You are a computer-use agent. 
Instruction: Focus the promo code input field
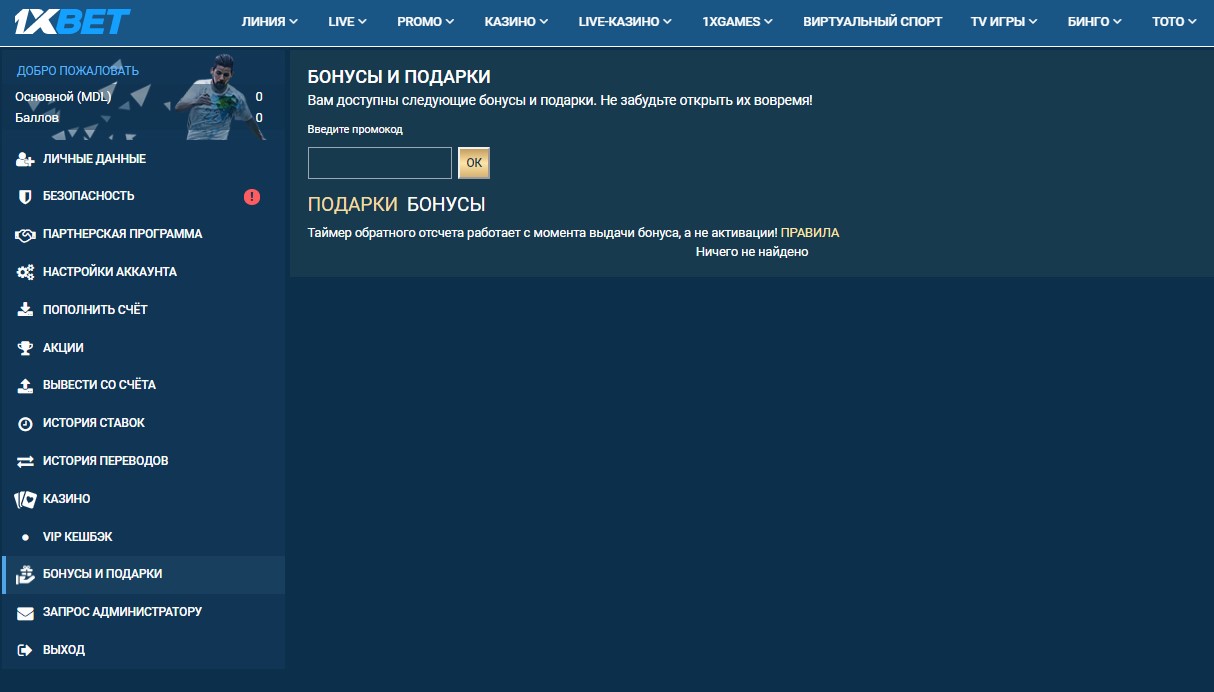click(x=380, y=163)
